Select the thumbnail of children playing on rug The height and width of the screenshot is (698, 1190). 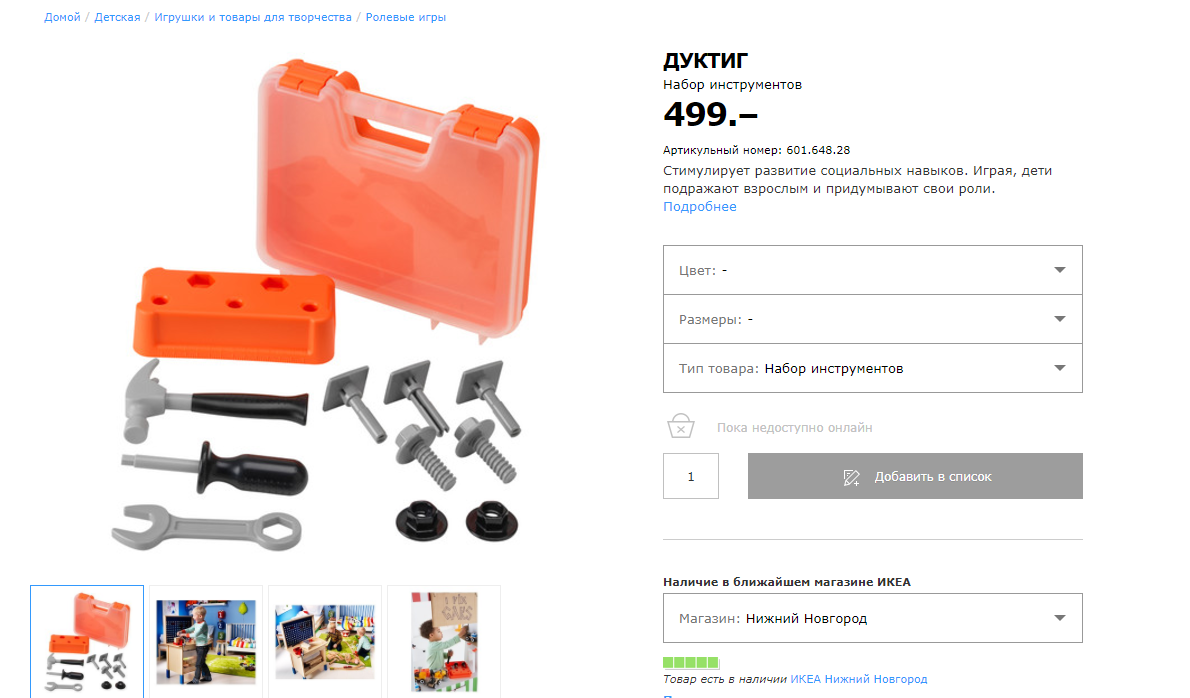325,642
